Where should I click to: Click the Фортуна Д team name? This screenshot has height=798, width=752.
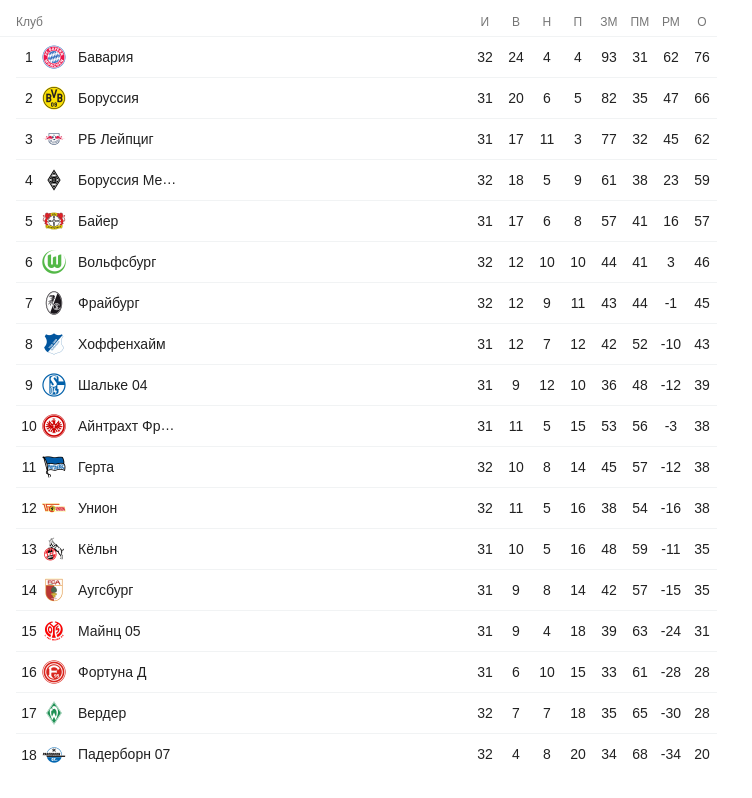[x=112, y=672]
